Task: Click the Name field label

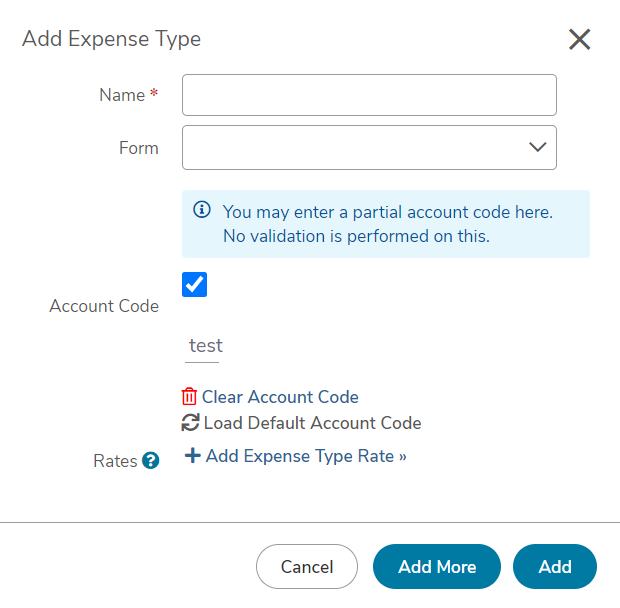Action: coord(122,95)
